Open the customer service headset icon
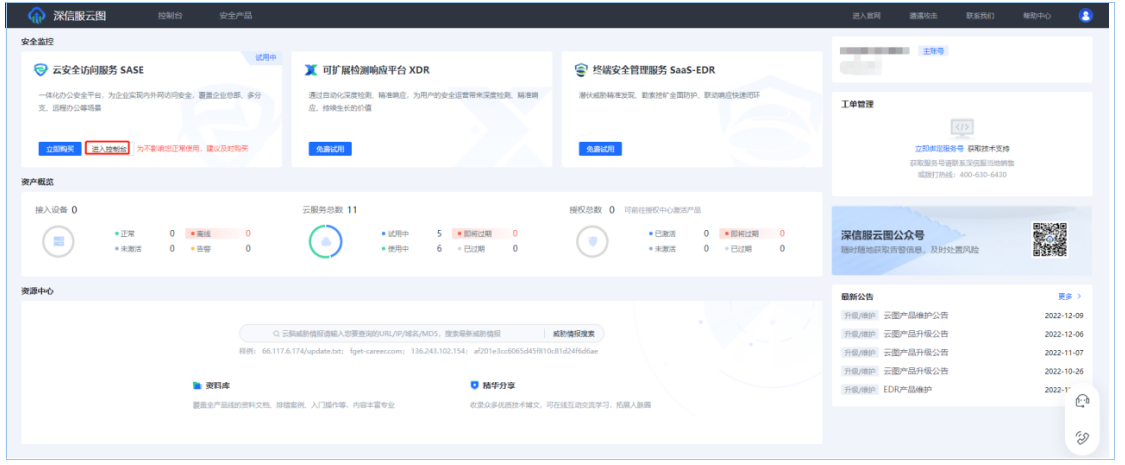The width and height of the screenshot is (1125, 465). pyautogui.click(x=1081, y=401)
